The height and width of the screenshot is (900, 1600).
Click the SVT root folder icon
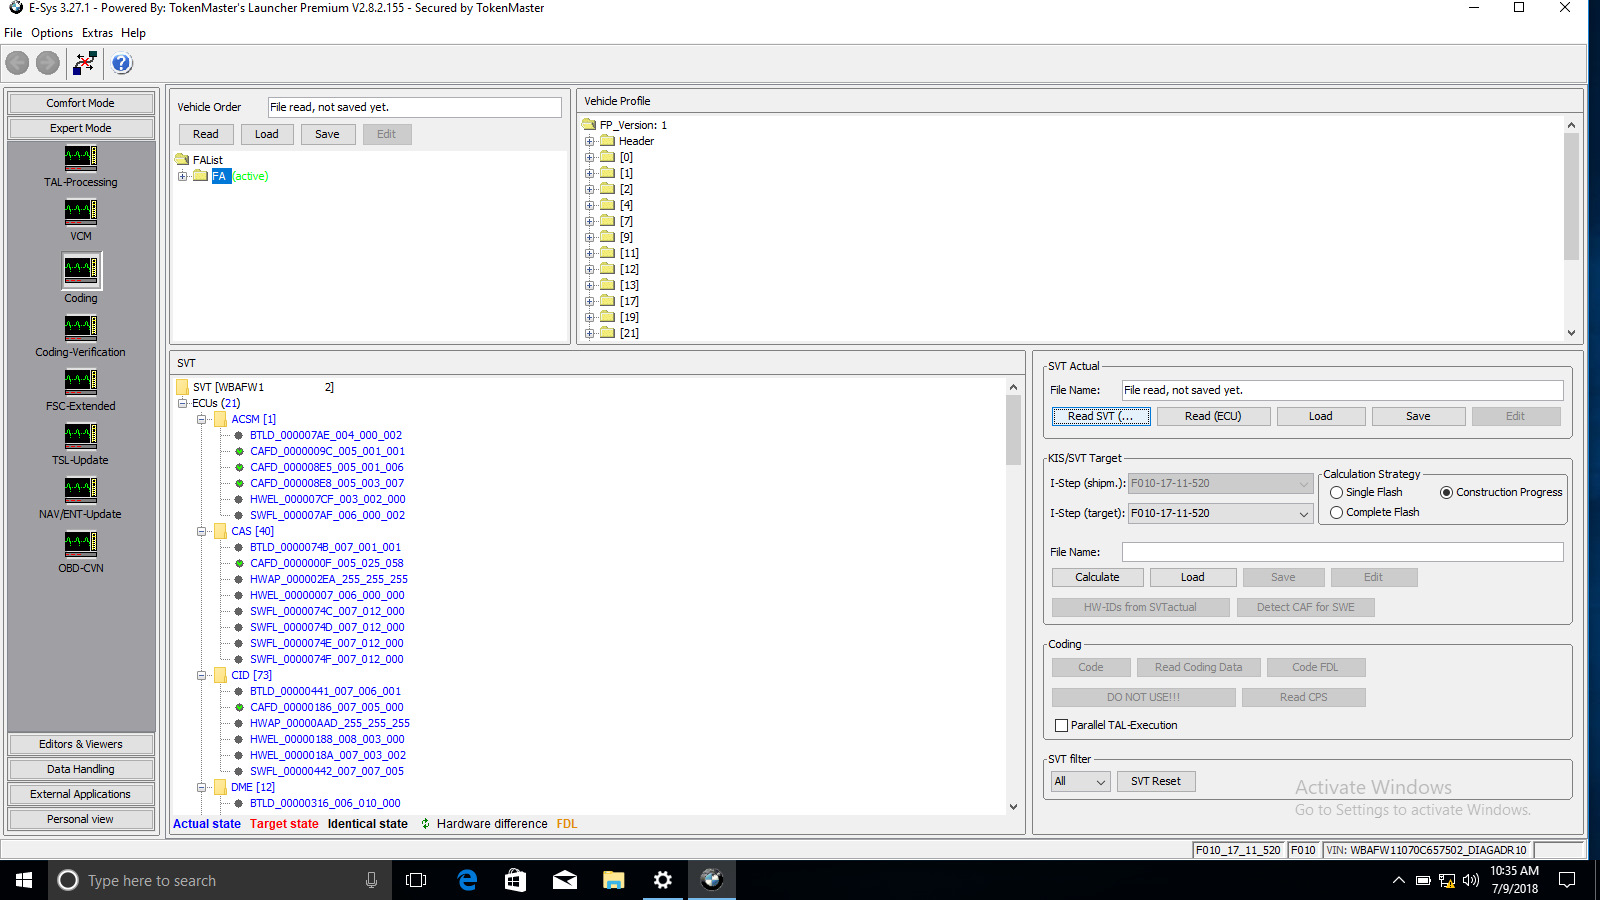182,387
